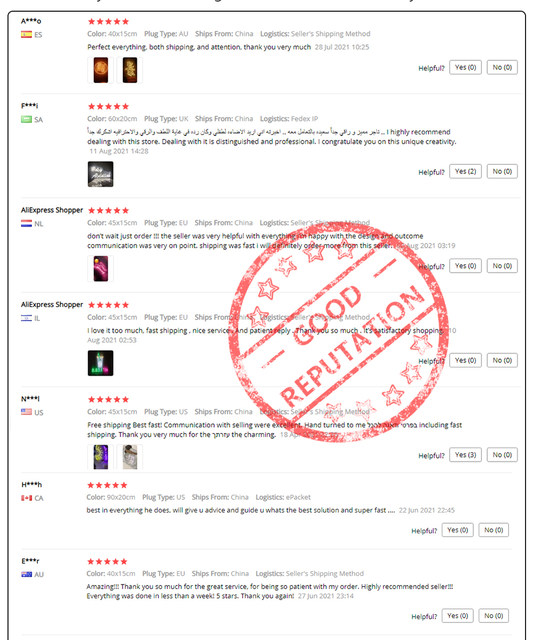
Task: Click No (0) on the NL shopper's review
Action: point(502,266)
